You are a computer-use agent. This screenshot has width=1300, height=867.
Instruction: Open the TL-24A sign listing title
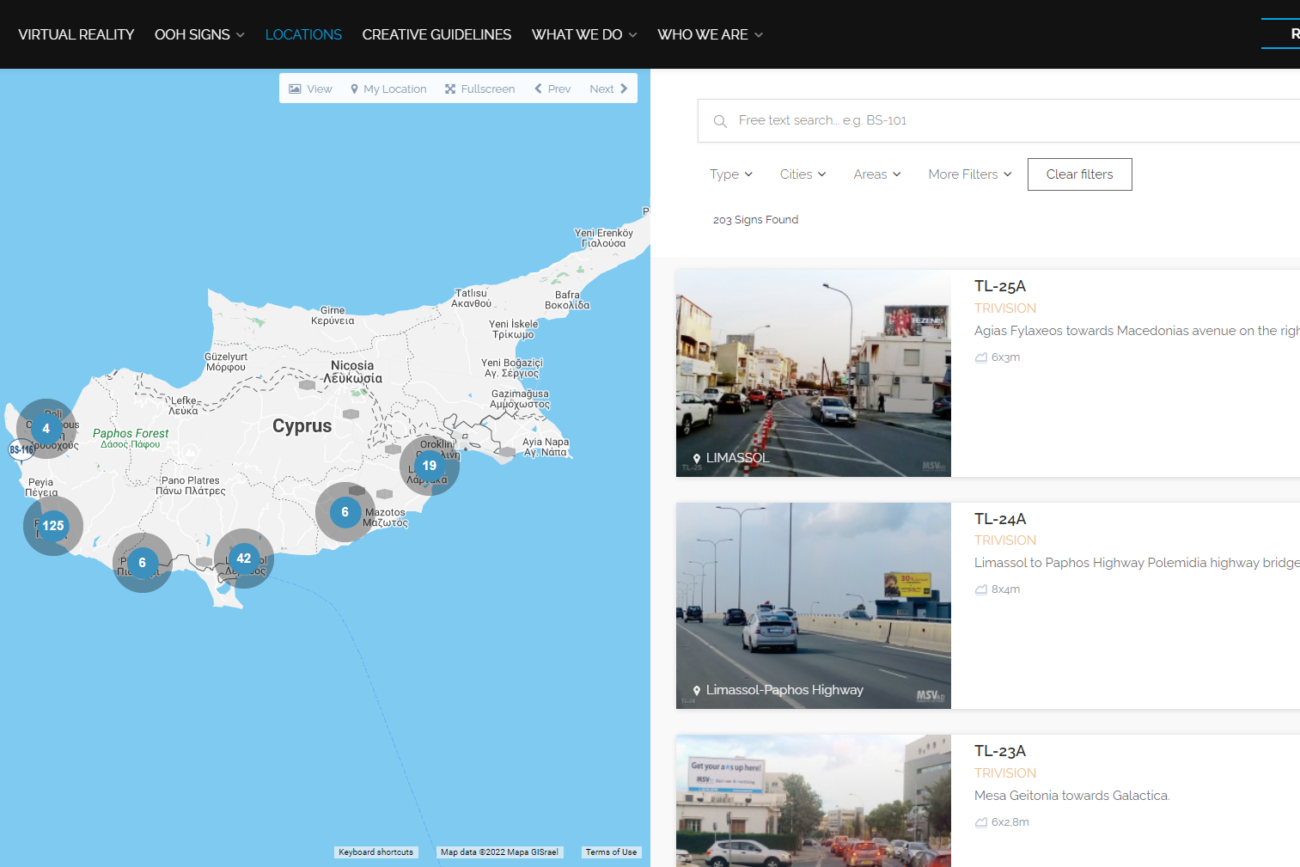pos(1000,519)
